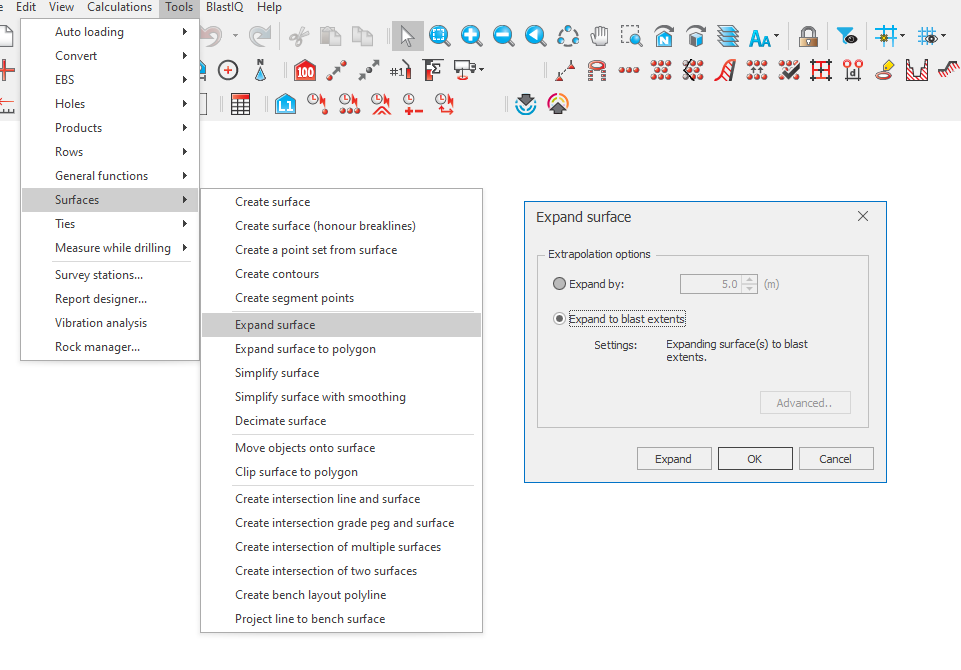This screenshot has width=961, height=670.
Task: Choose 'Create contours' from Surfaces submenu
Action: (341, 274)
